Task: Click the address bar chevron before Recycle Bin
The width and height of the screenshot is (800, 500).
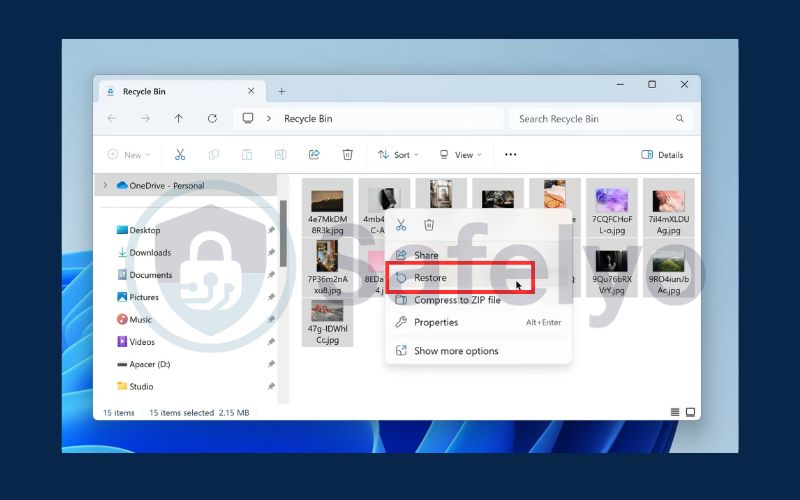Action: point(269,118)
